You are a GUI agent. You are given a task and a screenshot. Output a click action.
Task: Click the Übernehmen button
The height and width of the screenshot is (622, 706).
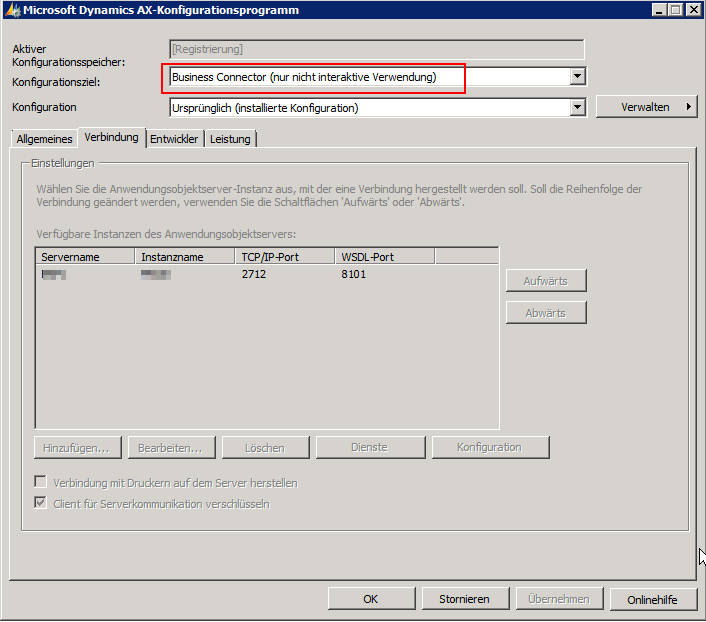click(559, 599)
